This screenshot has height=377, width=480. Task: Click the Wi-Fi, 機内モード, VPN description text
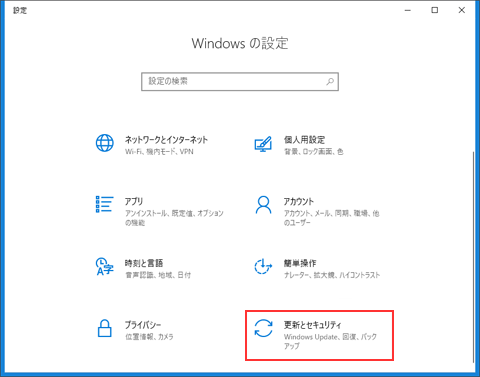point(159,152)
